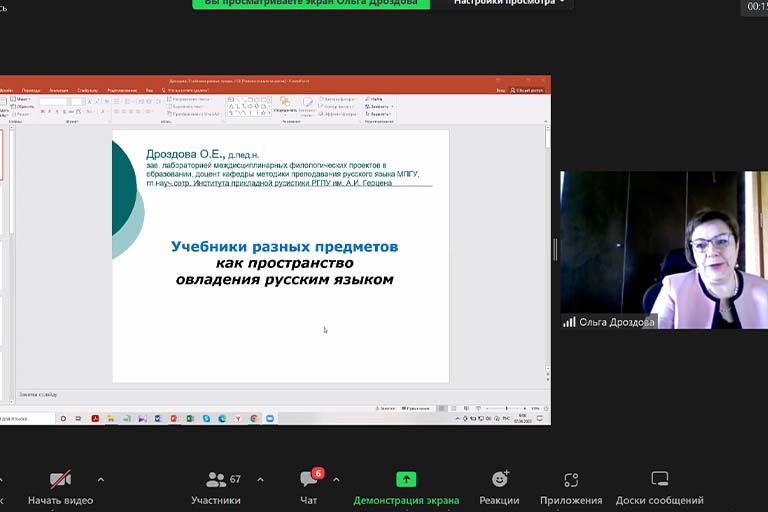
Task: Open the Participants panel icon
Action: (216, 480)
